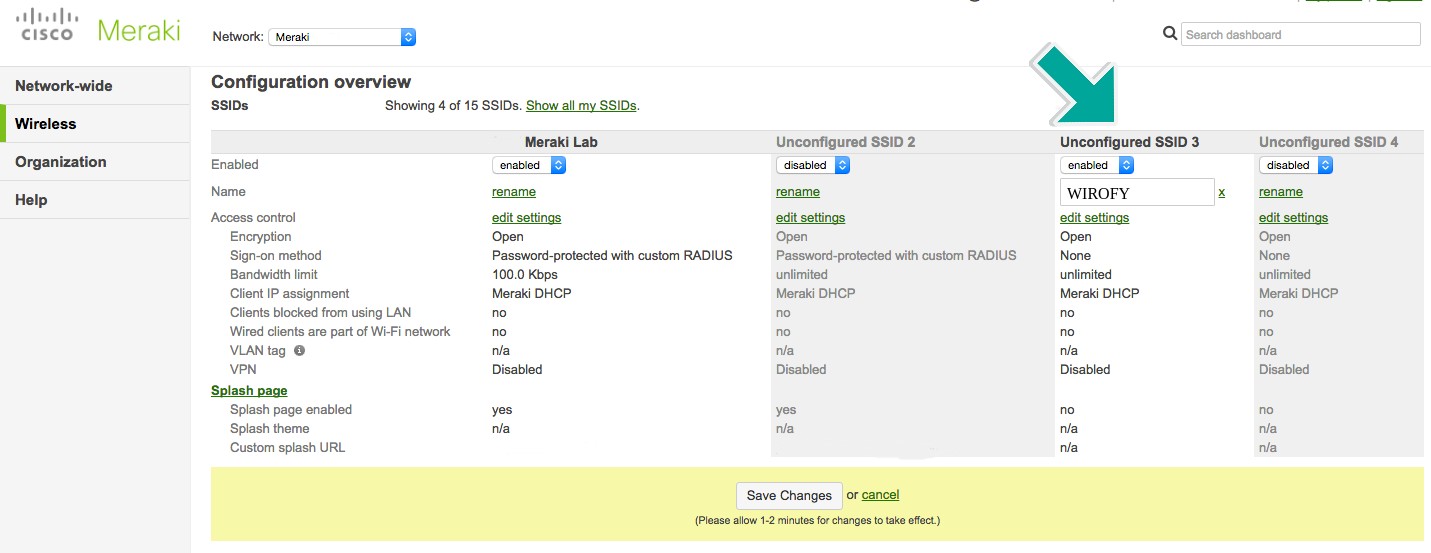Viewport: 1431px width, 553px height.
Task: Click the cancel link
Action: [x=880, y=495]
